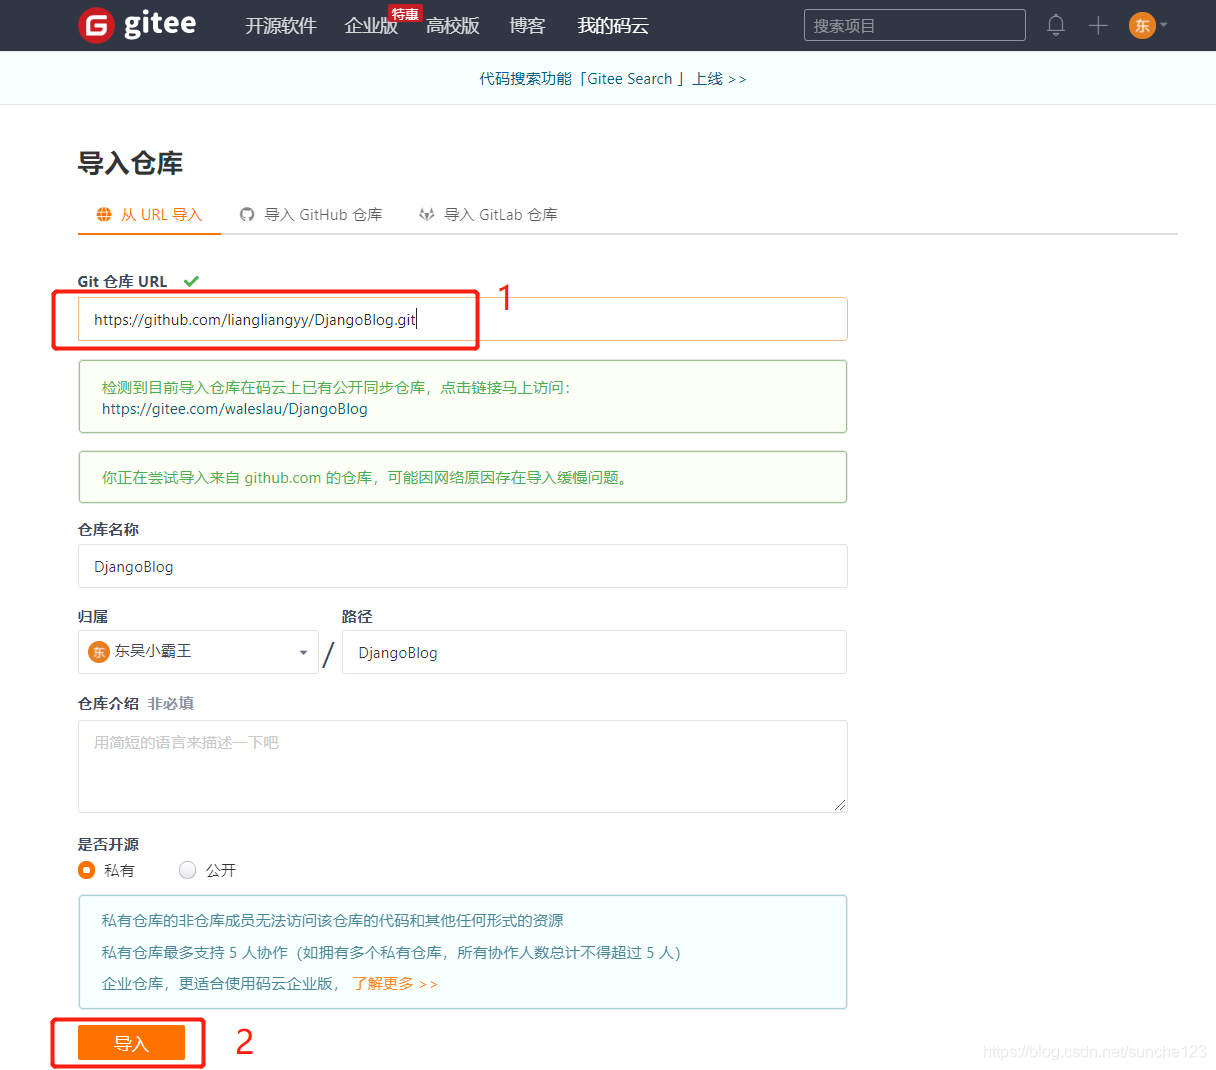Open the 开源软件 menu

[x=281, y=26]
